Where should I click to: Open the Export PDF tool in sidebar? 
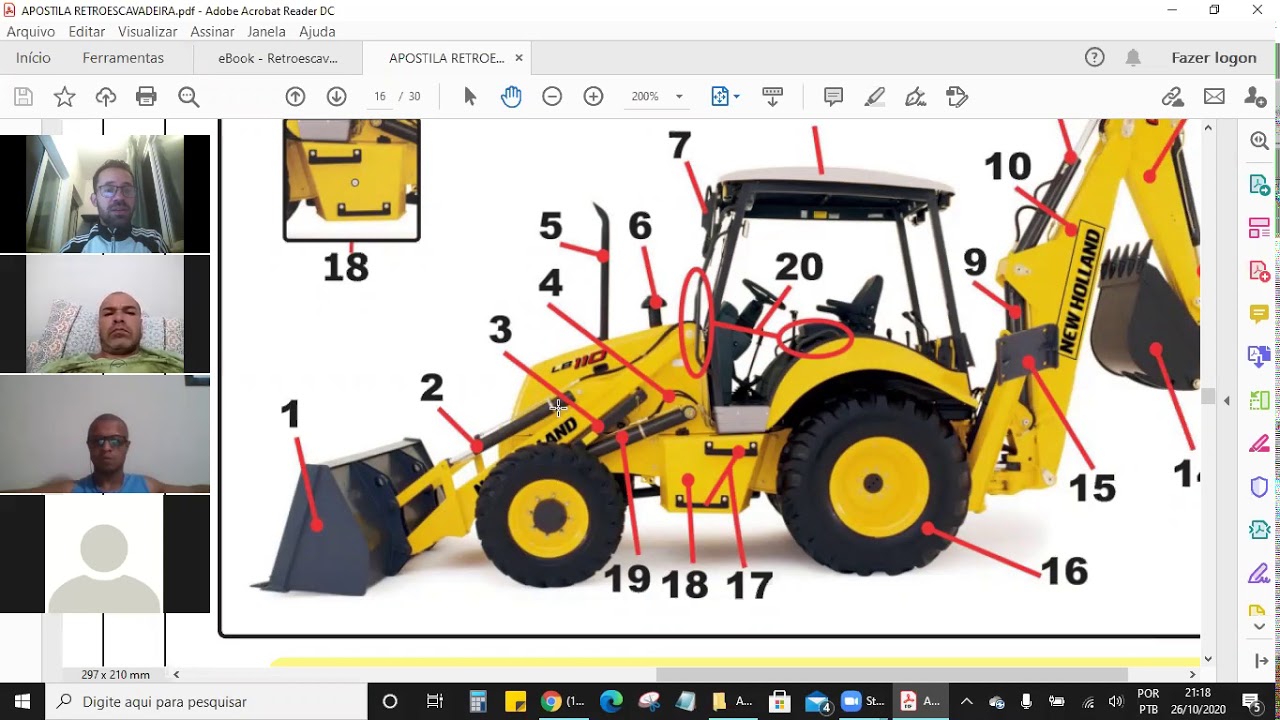(x=1259, y=185)
